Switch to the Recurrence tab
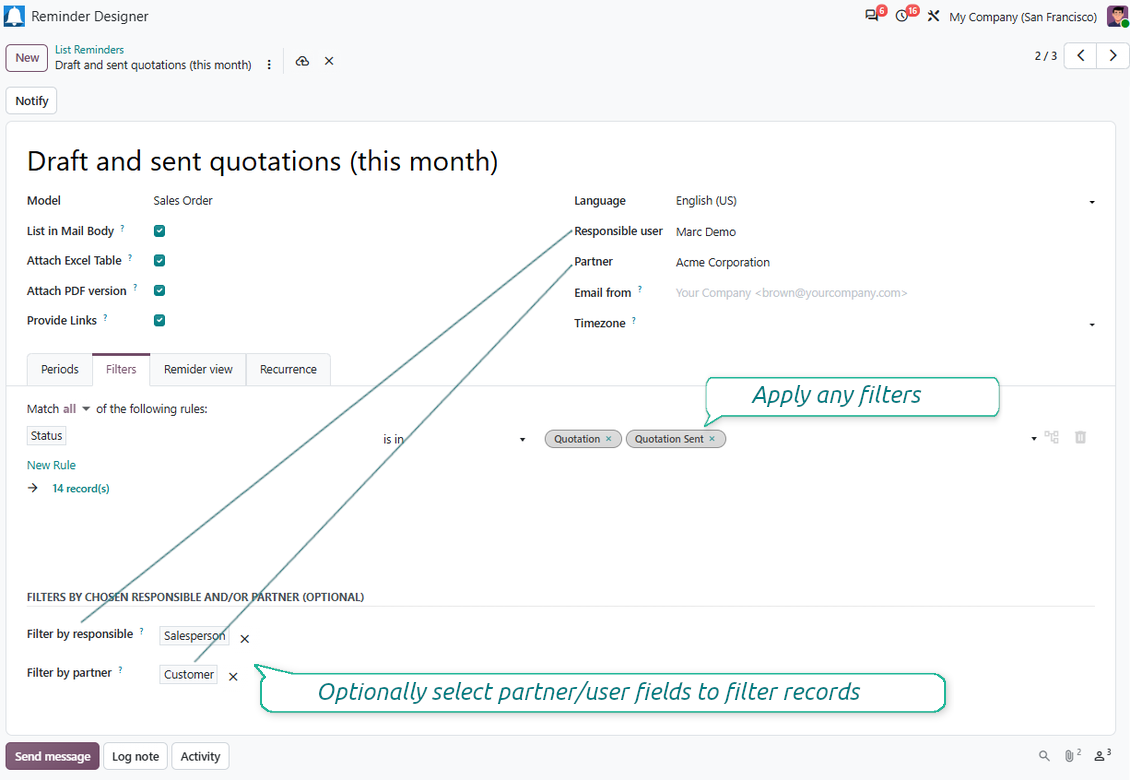Viewport: 1130px width, 780px height. (288, 369)
